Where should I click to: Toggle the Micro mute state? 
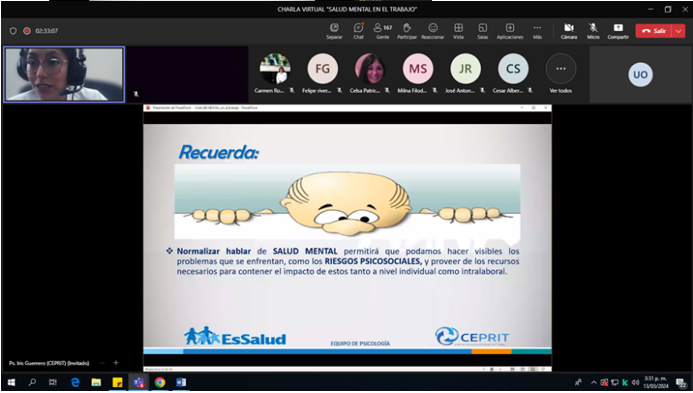593,31
